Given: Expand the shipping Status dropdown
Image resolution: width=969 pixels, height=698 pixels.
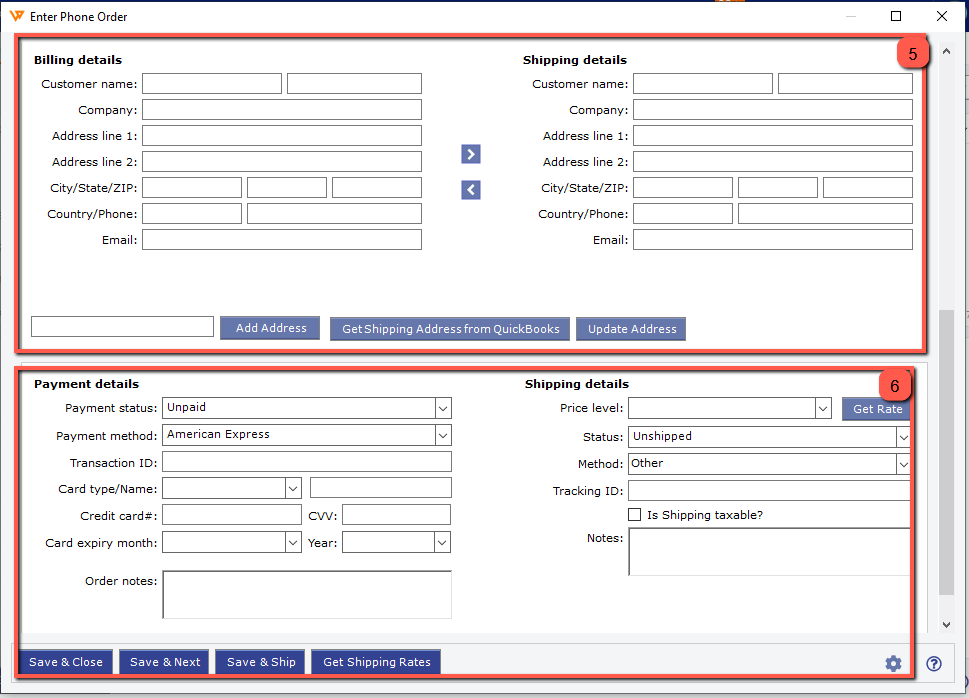Looking at the screenshot, I should [x=902, y=437].
